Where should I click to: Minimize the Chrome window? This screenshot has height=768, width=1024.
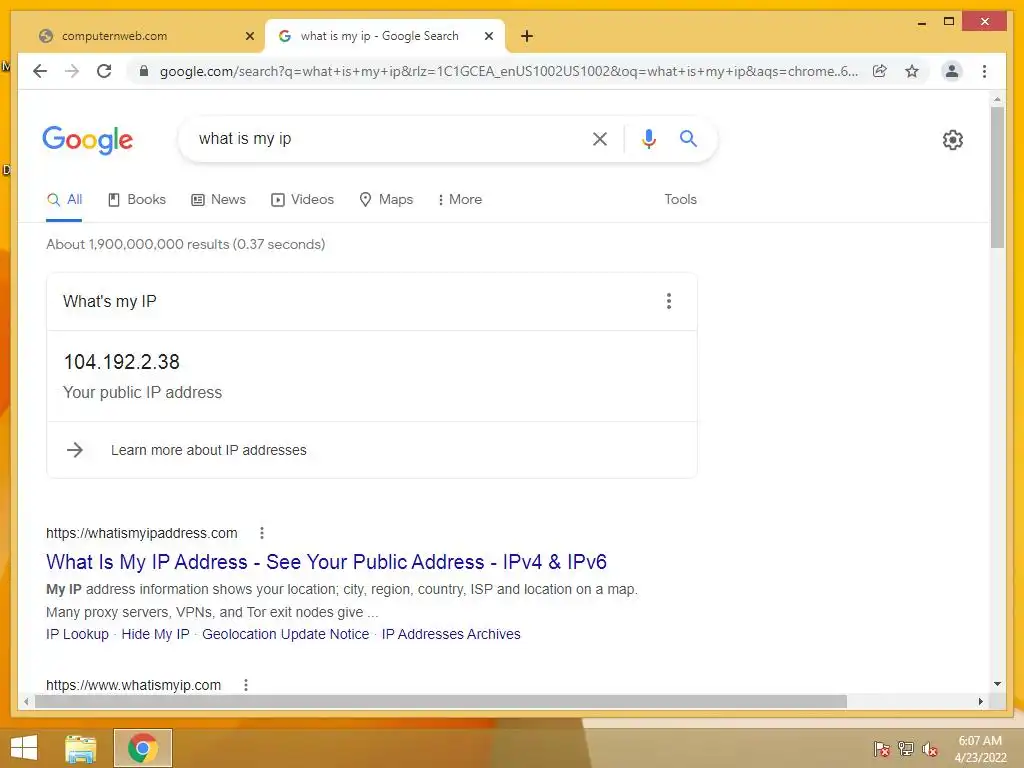(x=921, y=23)
